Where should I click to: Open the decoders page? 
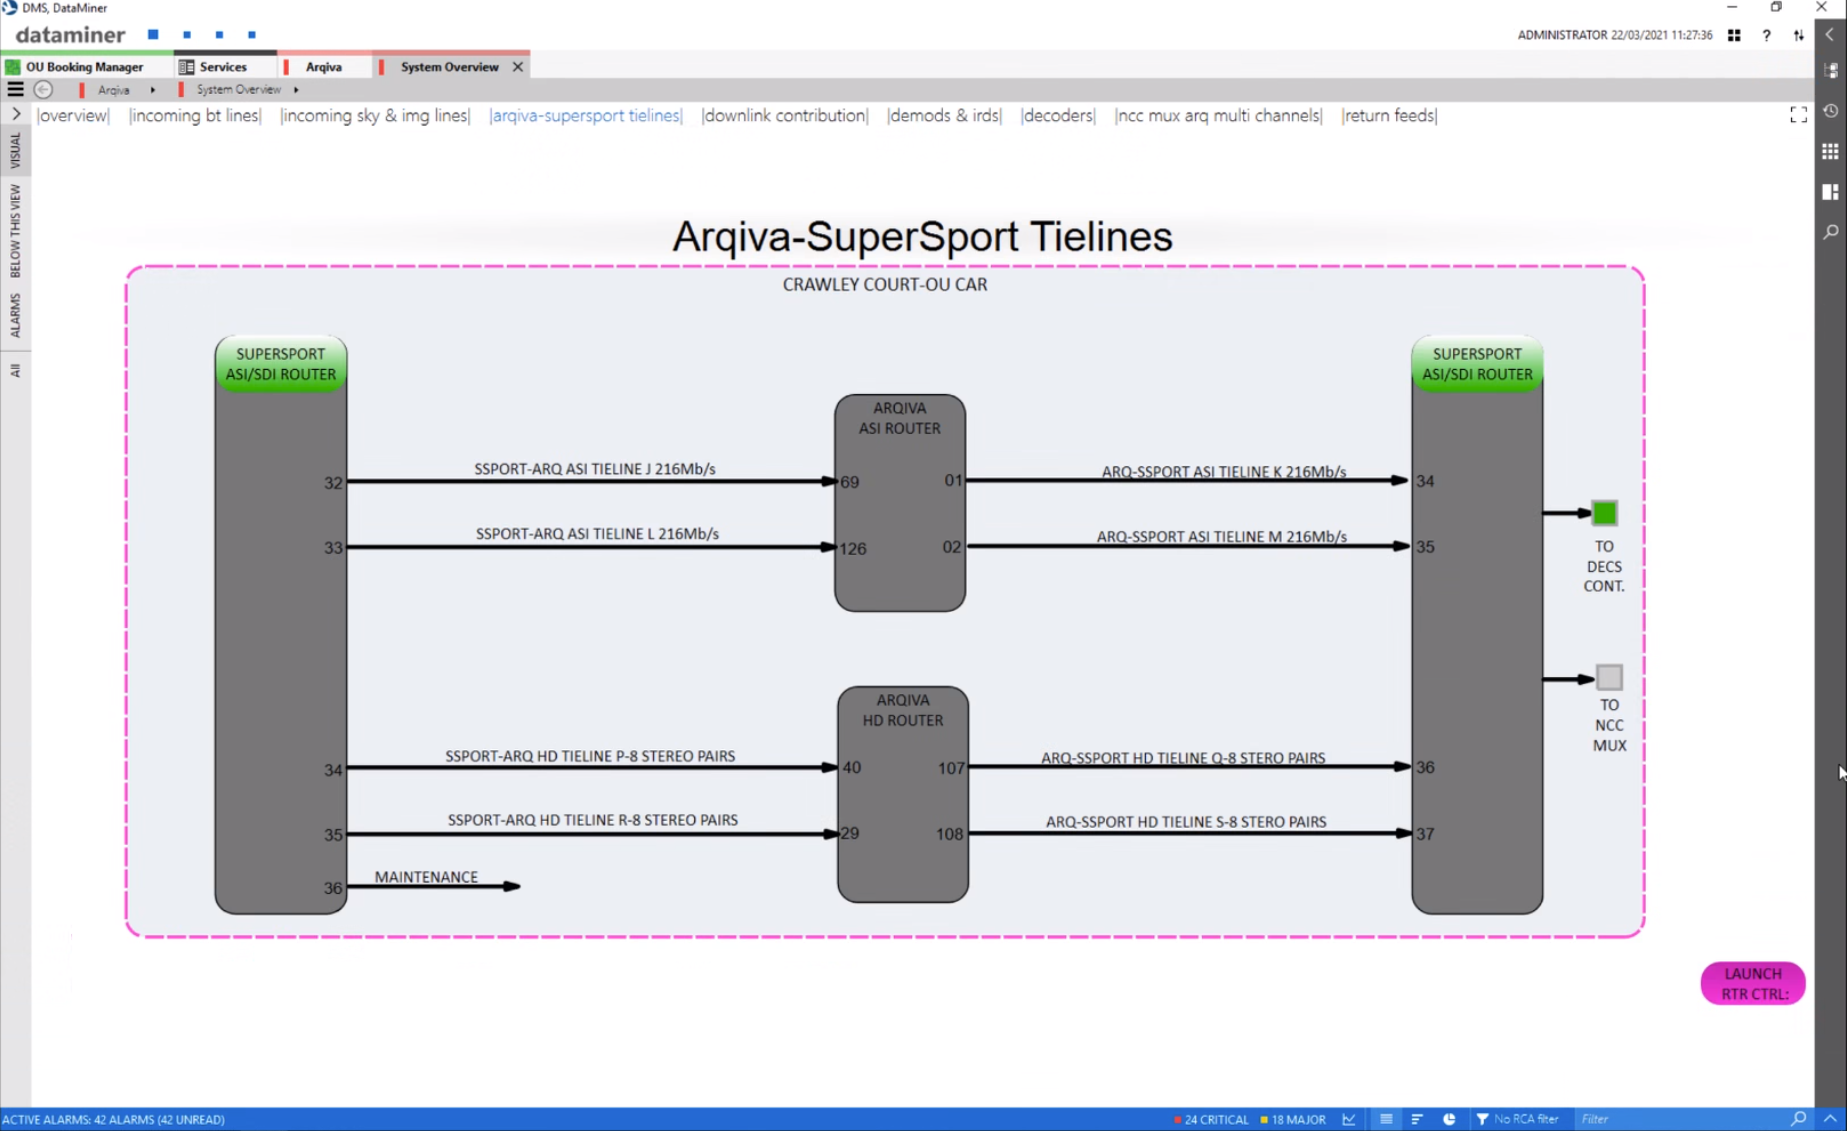tap(1058, 115)
